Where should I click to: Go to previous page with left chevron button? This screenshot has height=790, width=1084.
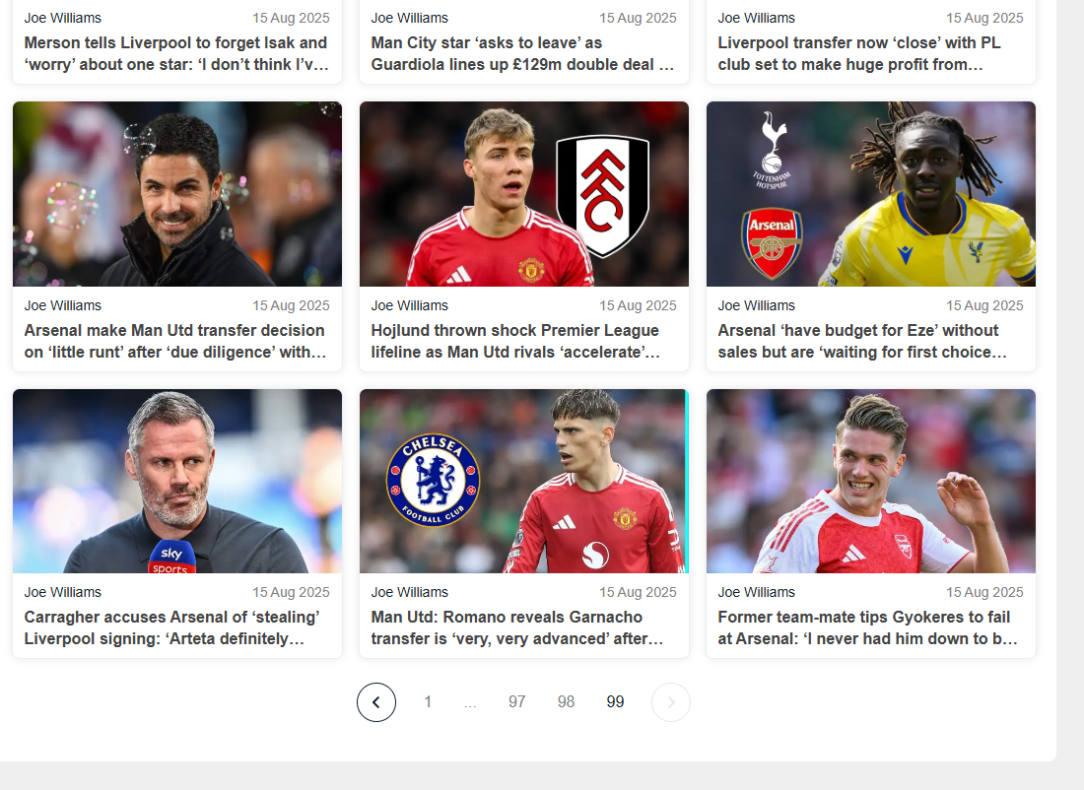coord(376,702)
